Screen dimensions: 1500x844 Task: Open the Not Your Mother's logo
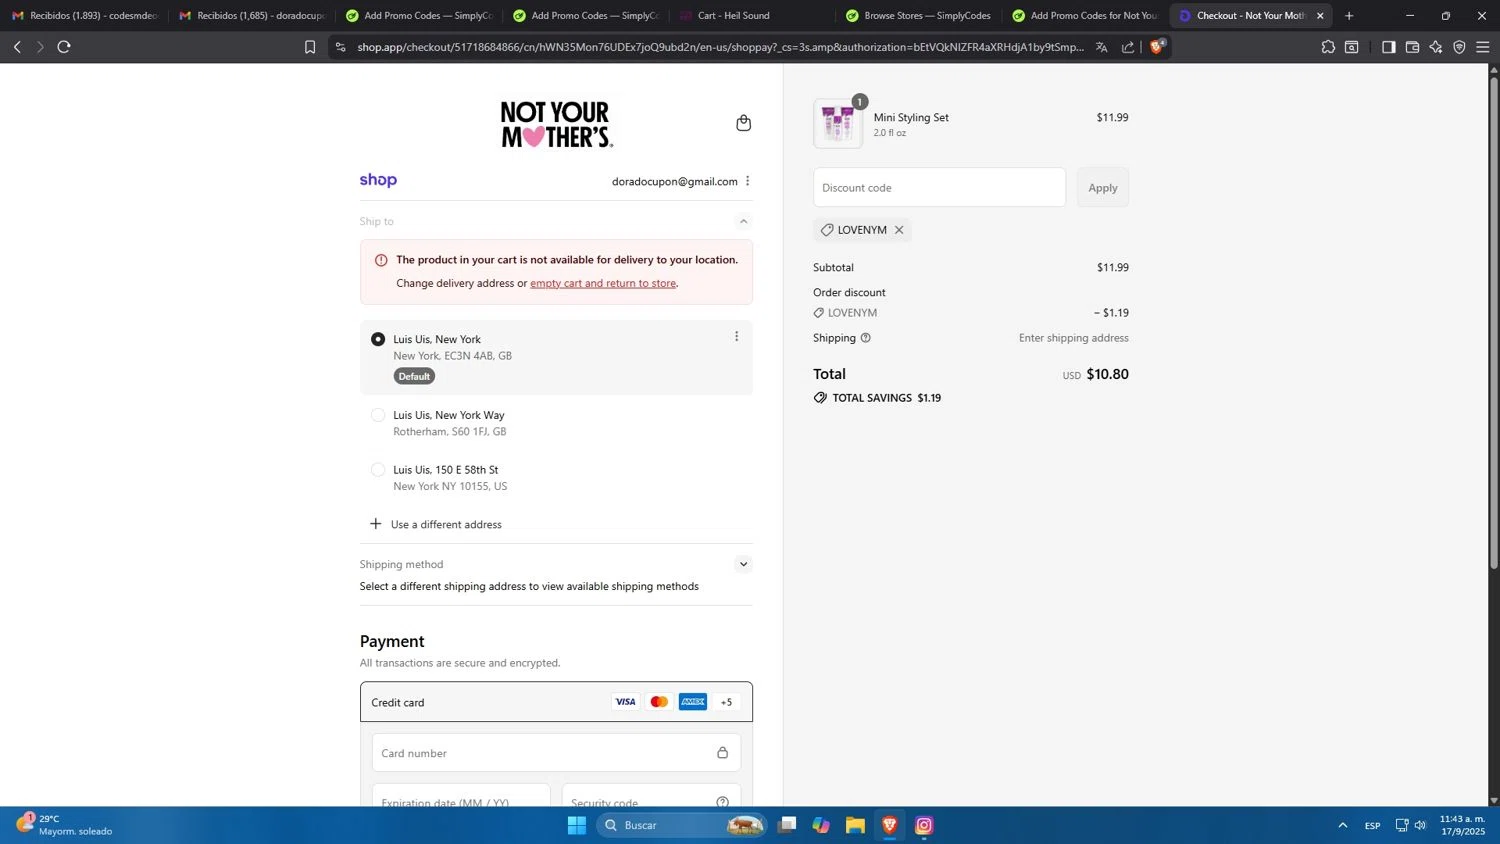coord(557,124)
